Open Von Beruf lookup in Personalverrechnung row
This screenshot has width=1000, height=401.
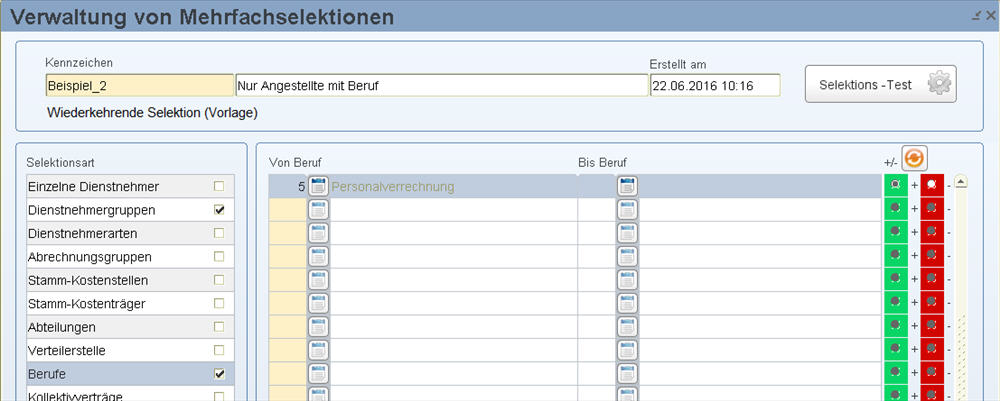[318, 186]
